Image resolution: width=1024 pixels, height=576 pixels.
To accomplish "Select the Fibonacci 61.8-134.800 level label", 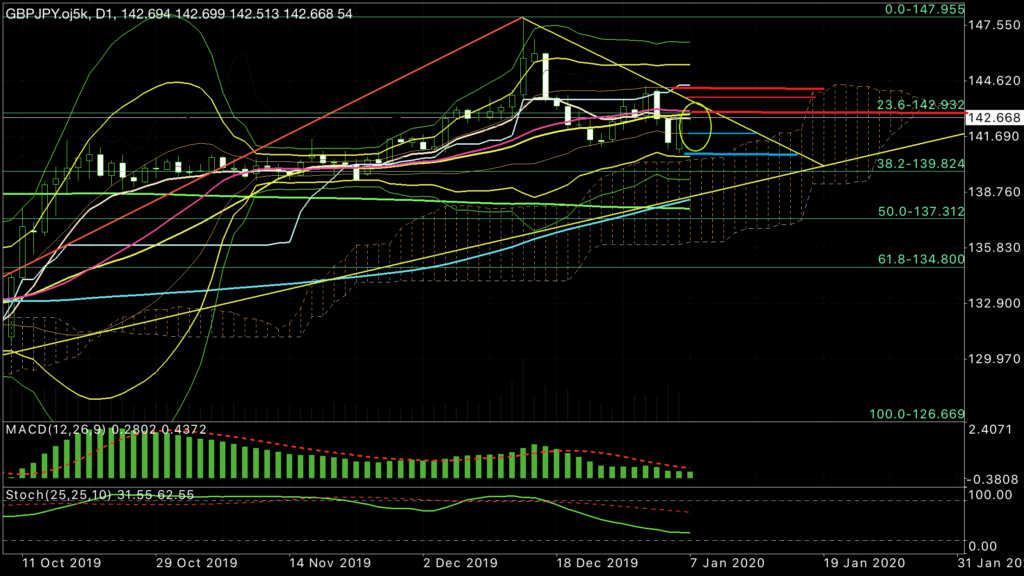I will [921, 259].
